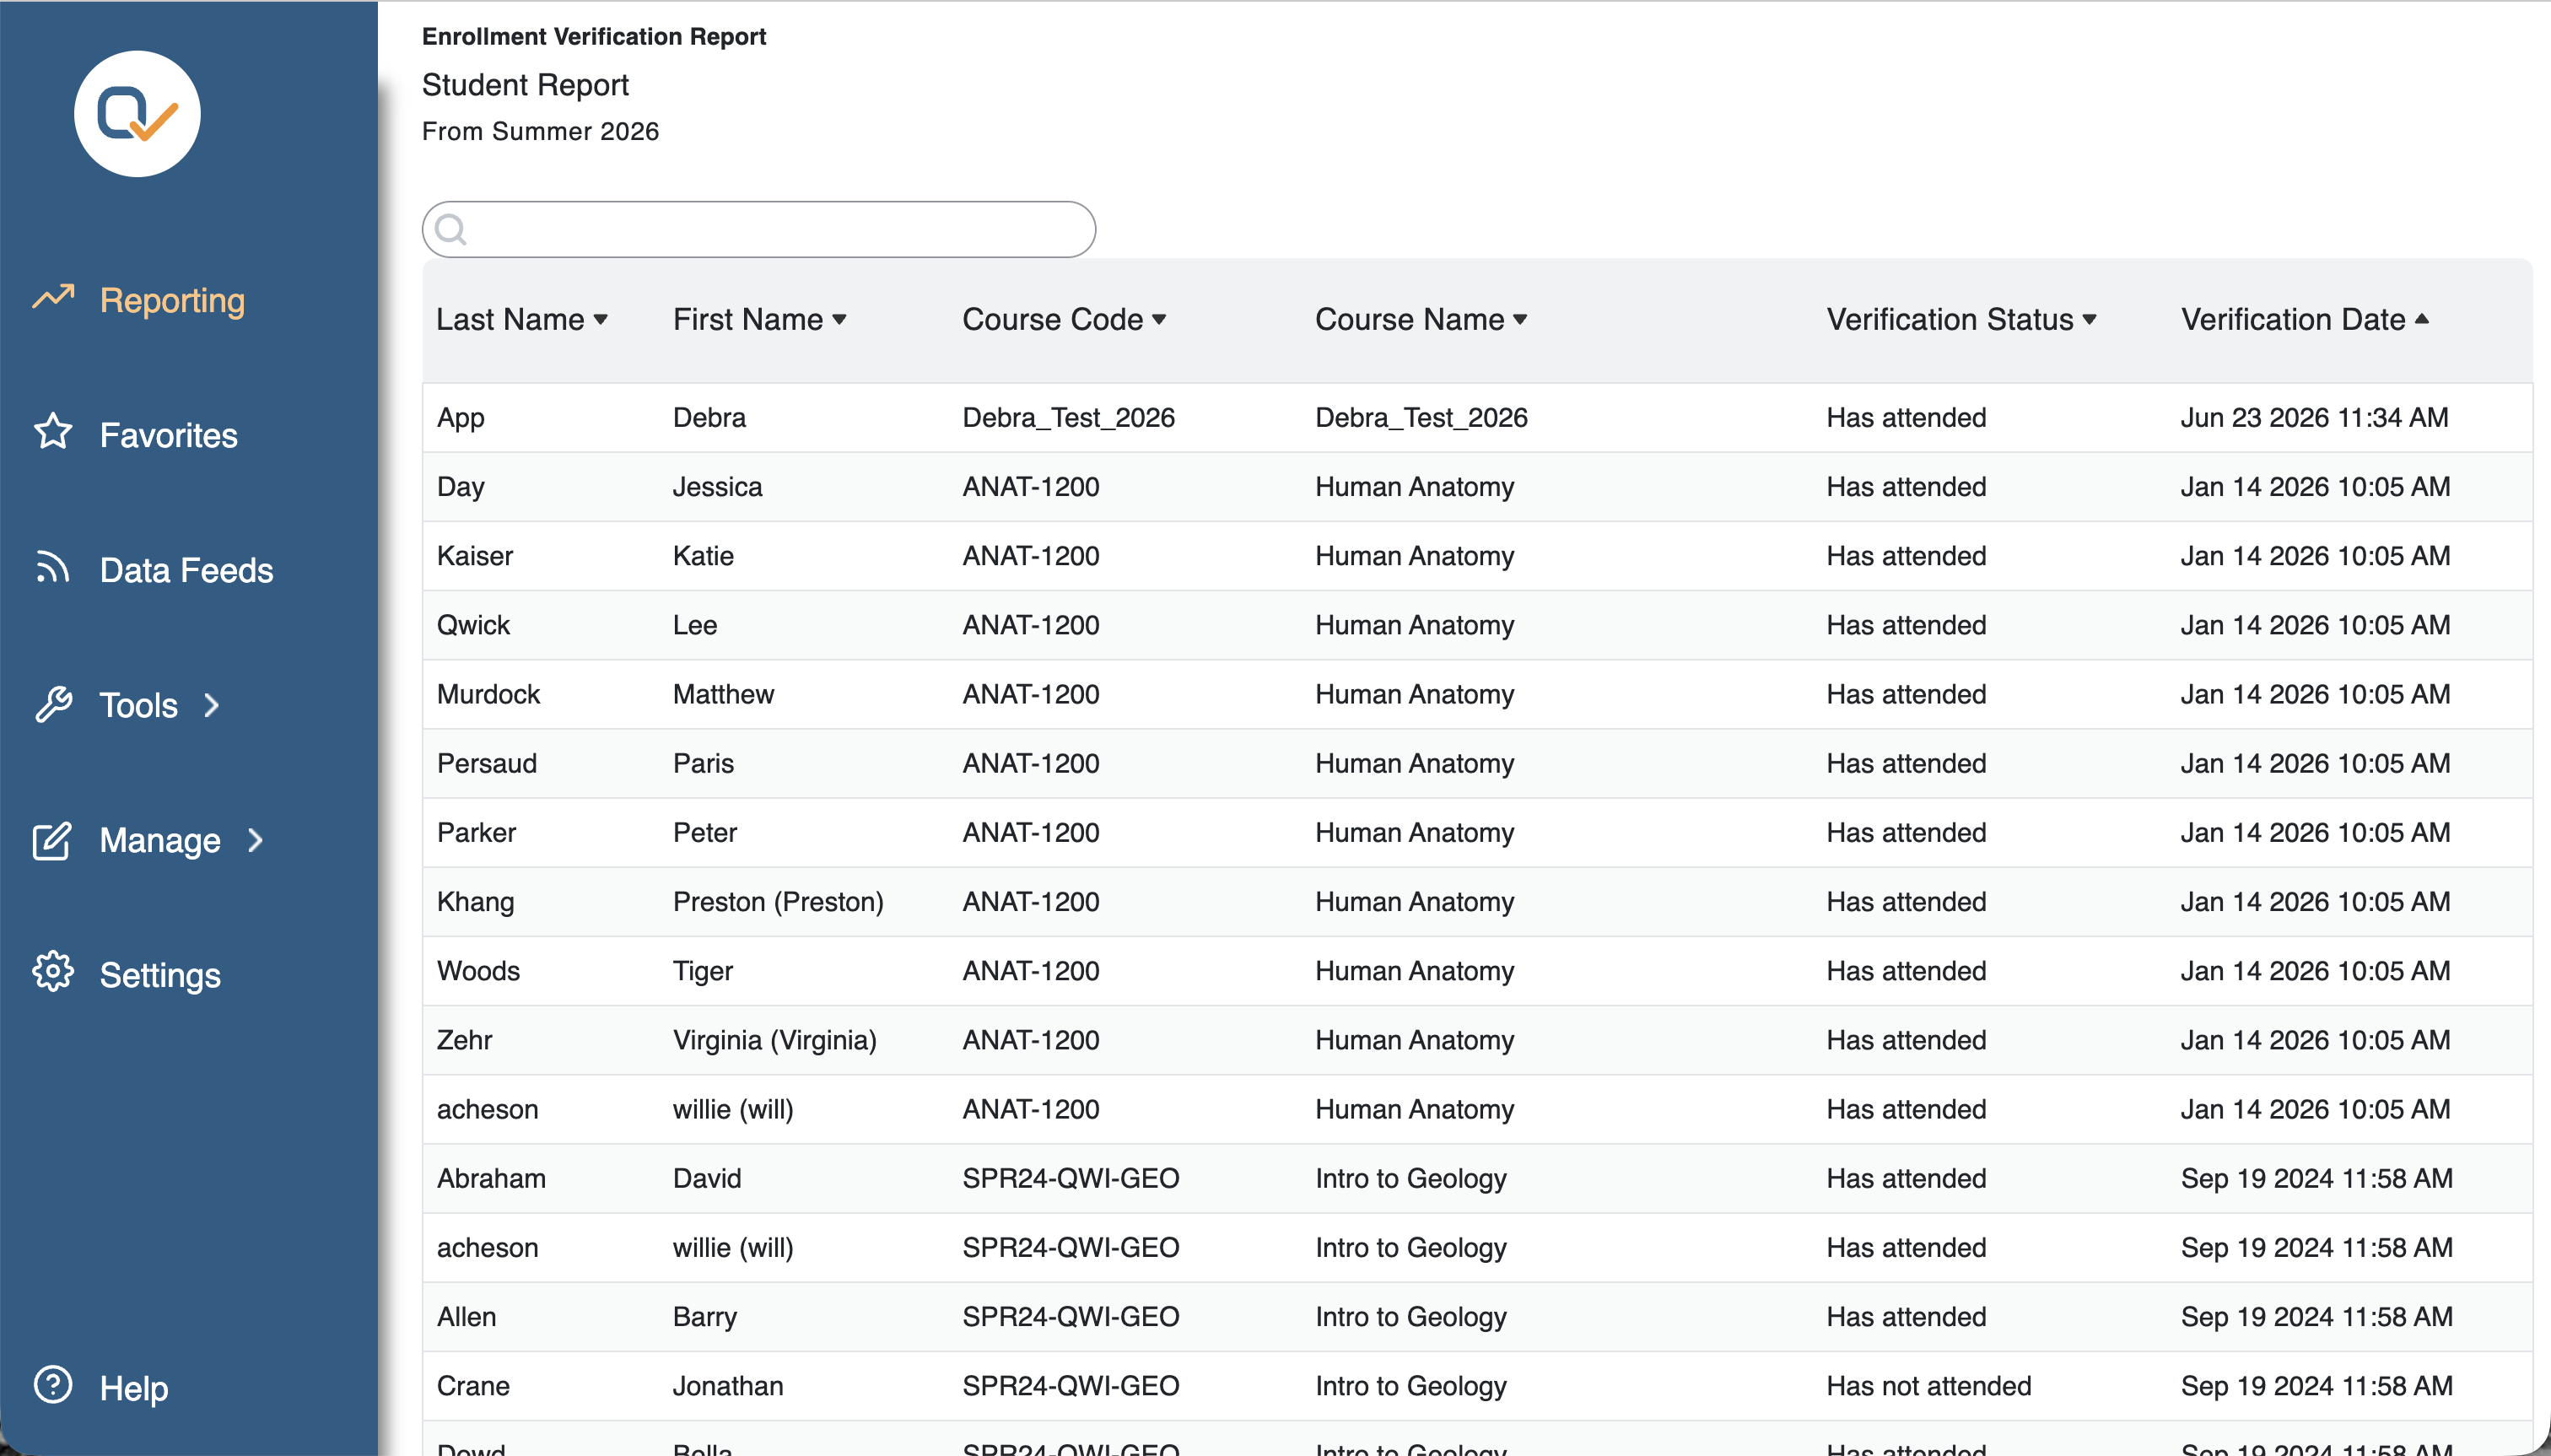Click SPR24-QWI-GEO code in Allen's row
The height and width of the screenshot is (1456, 2551).
tap(1071, 1317)
